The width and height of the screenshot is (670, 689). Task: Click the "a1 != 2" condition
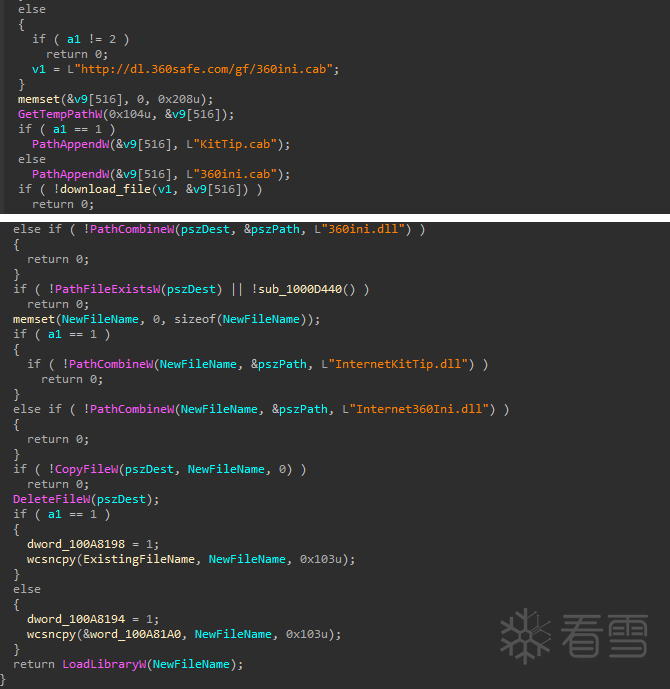click(92, 40)
